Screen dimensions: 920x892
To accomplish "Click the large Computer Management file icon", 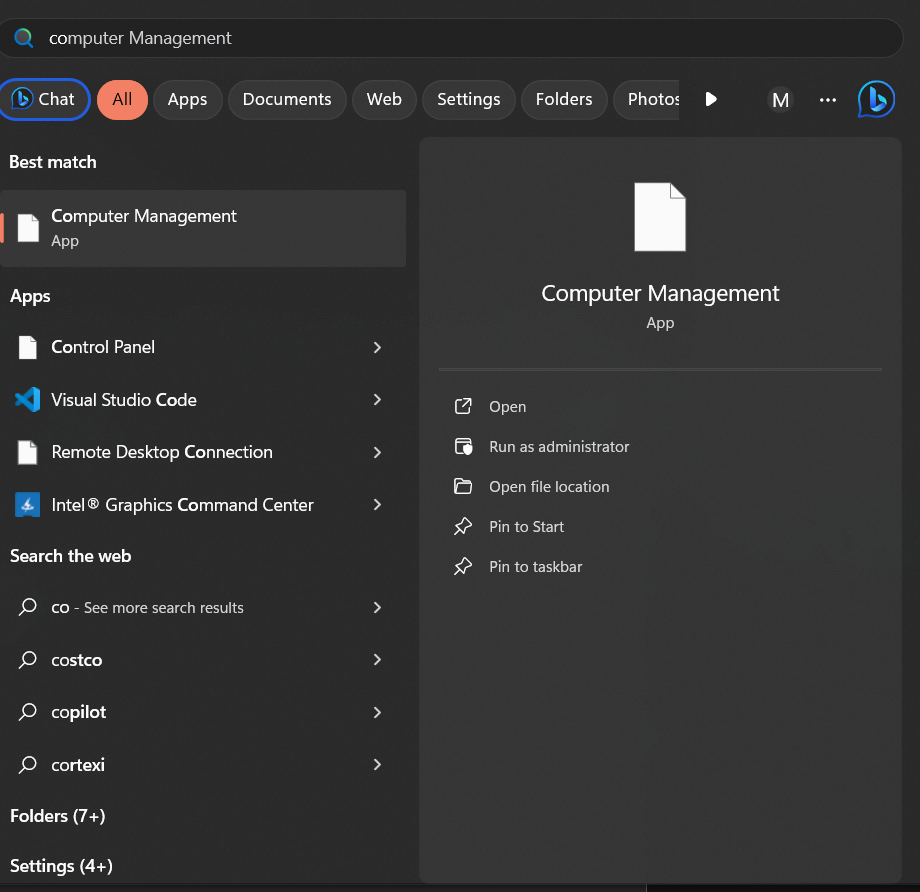I will click(660, 217).
